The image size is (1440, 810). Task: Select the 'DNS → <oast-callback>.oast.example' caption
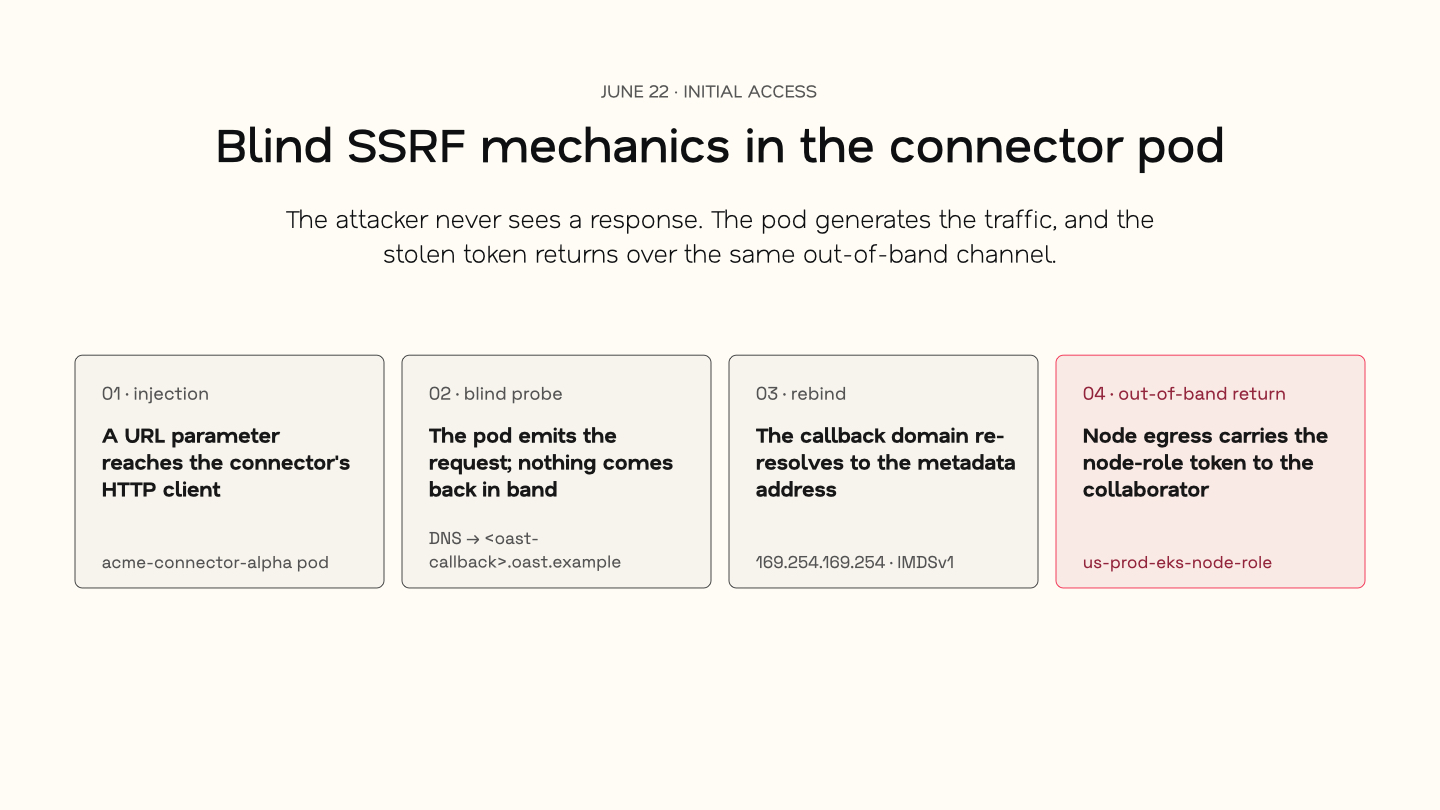point(525,550)
